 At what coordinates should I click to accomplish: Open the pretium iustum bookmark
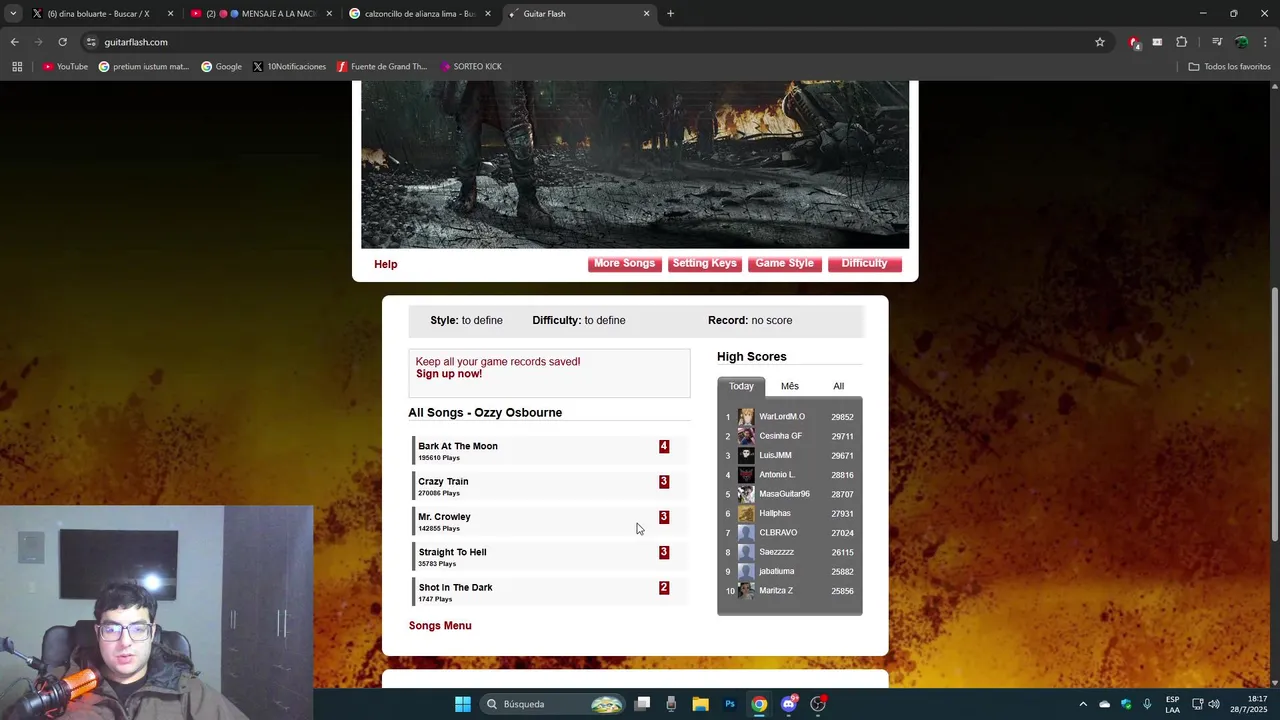(144, 67)
